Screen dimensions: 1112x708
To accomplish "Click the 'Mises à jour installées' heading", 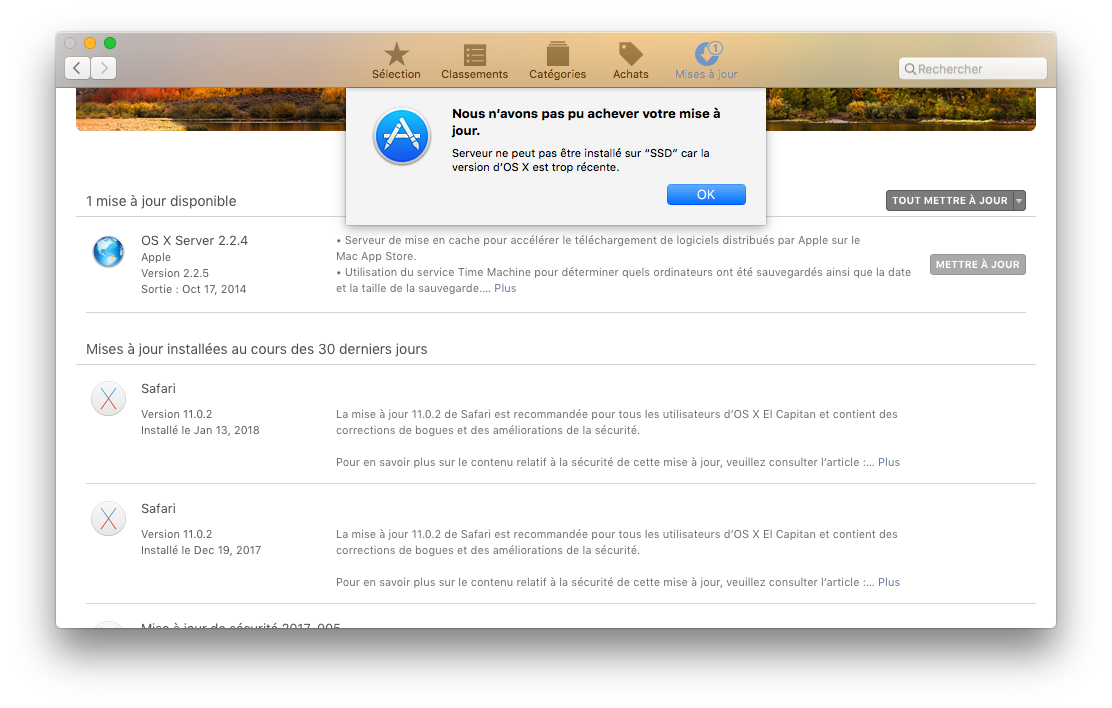I will 257,349.
